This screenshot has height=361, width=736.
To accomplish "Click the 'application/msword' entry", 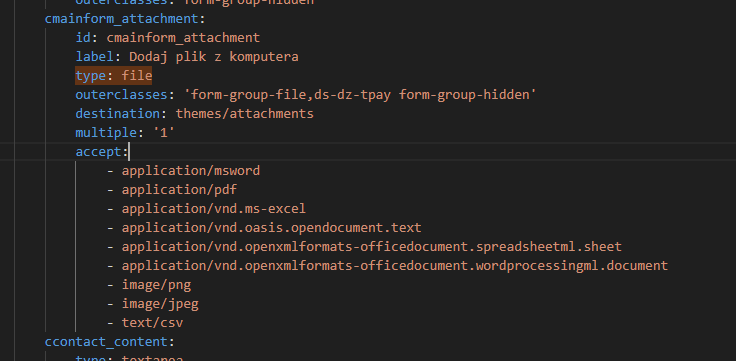I will point(191,171).
